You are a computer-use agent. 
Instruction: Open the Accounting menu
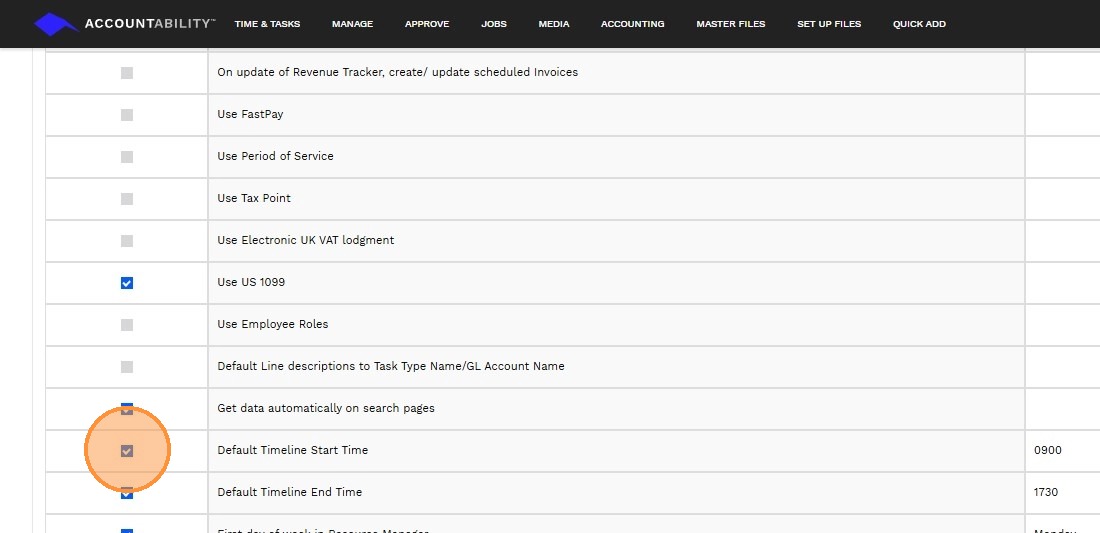(x=632, y=24)
